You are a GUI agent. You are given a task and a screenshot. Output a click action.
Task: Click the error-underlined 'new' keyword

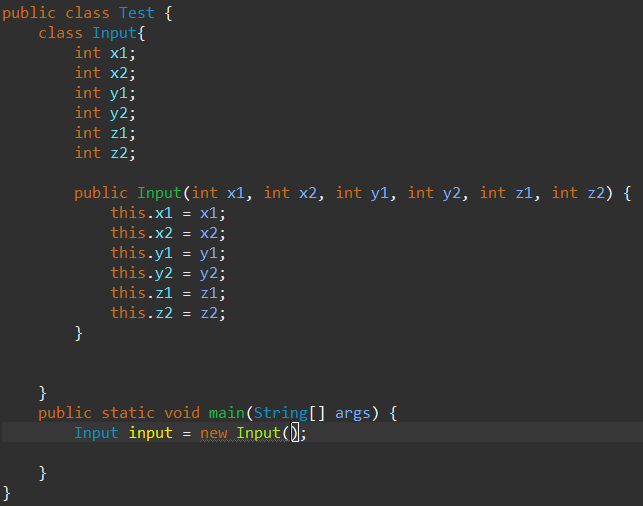[214, 434]
